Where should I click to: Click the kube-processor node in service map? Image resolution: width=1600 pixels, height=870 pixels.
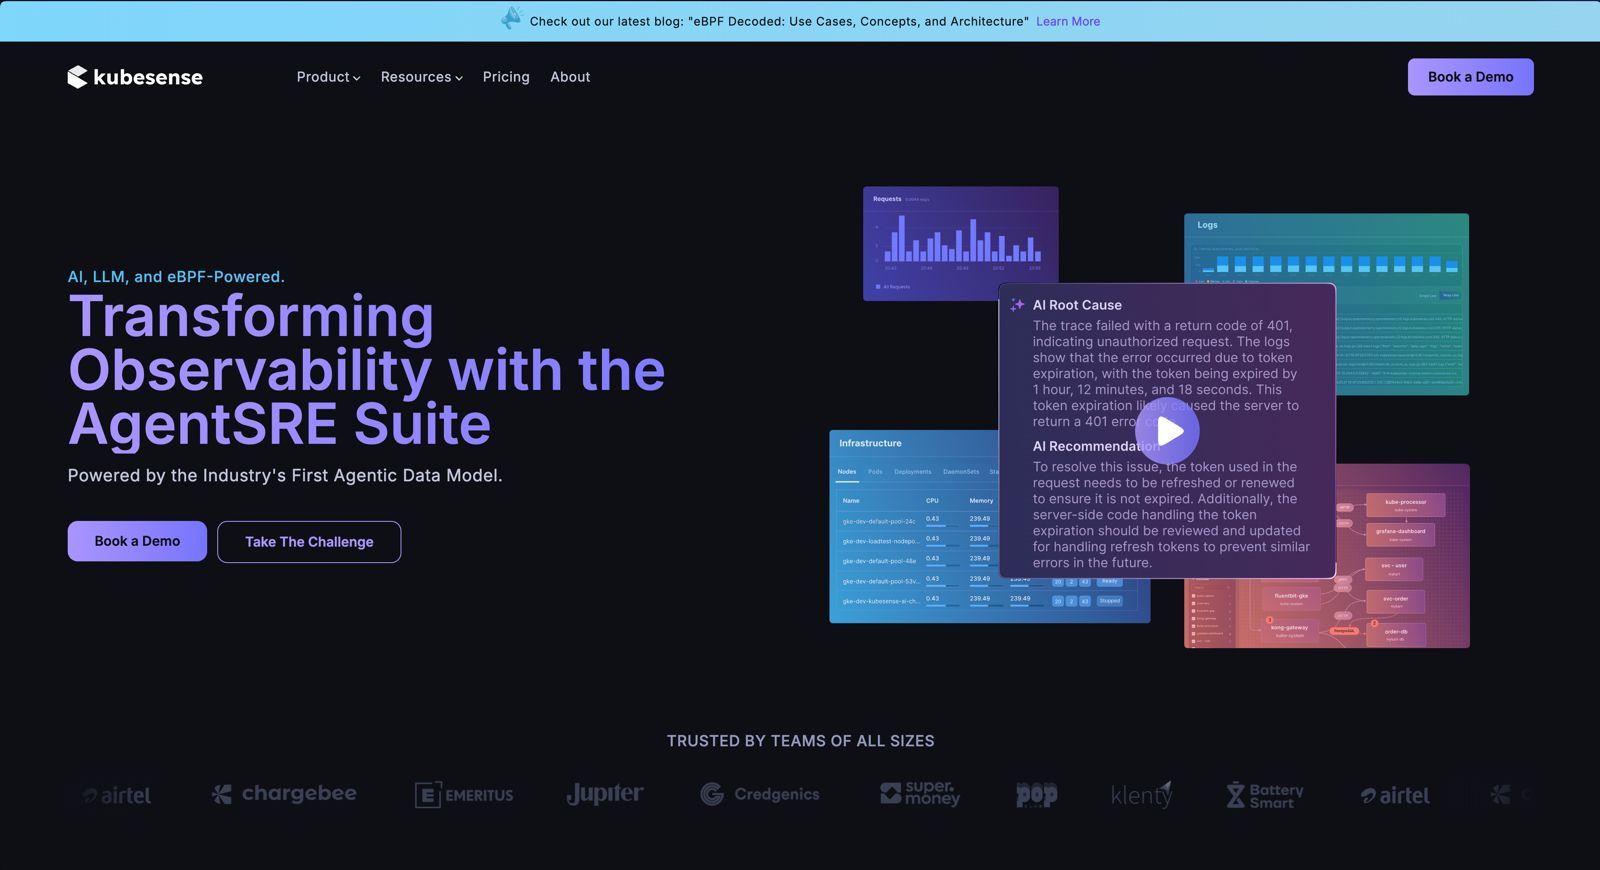coord(1405,504)
